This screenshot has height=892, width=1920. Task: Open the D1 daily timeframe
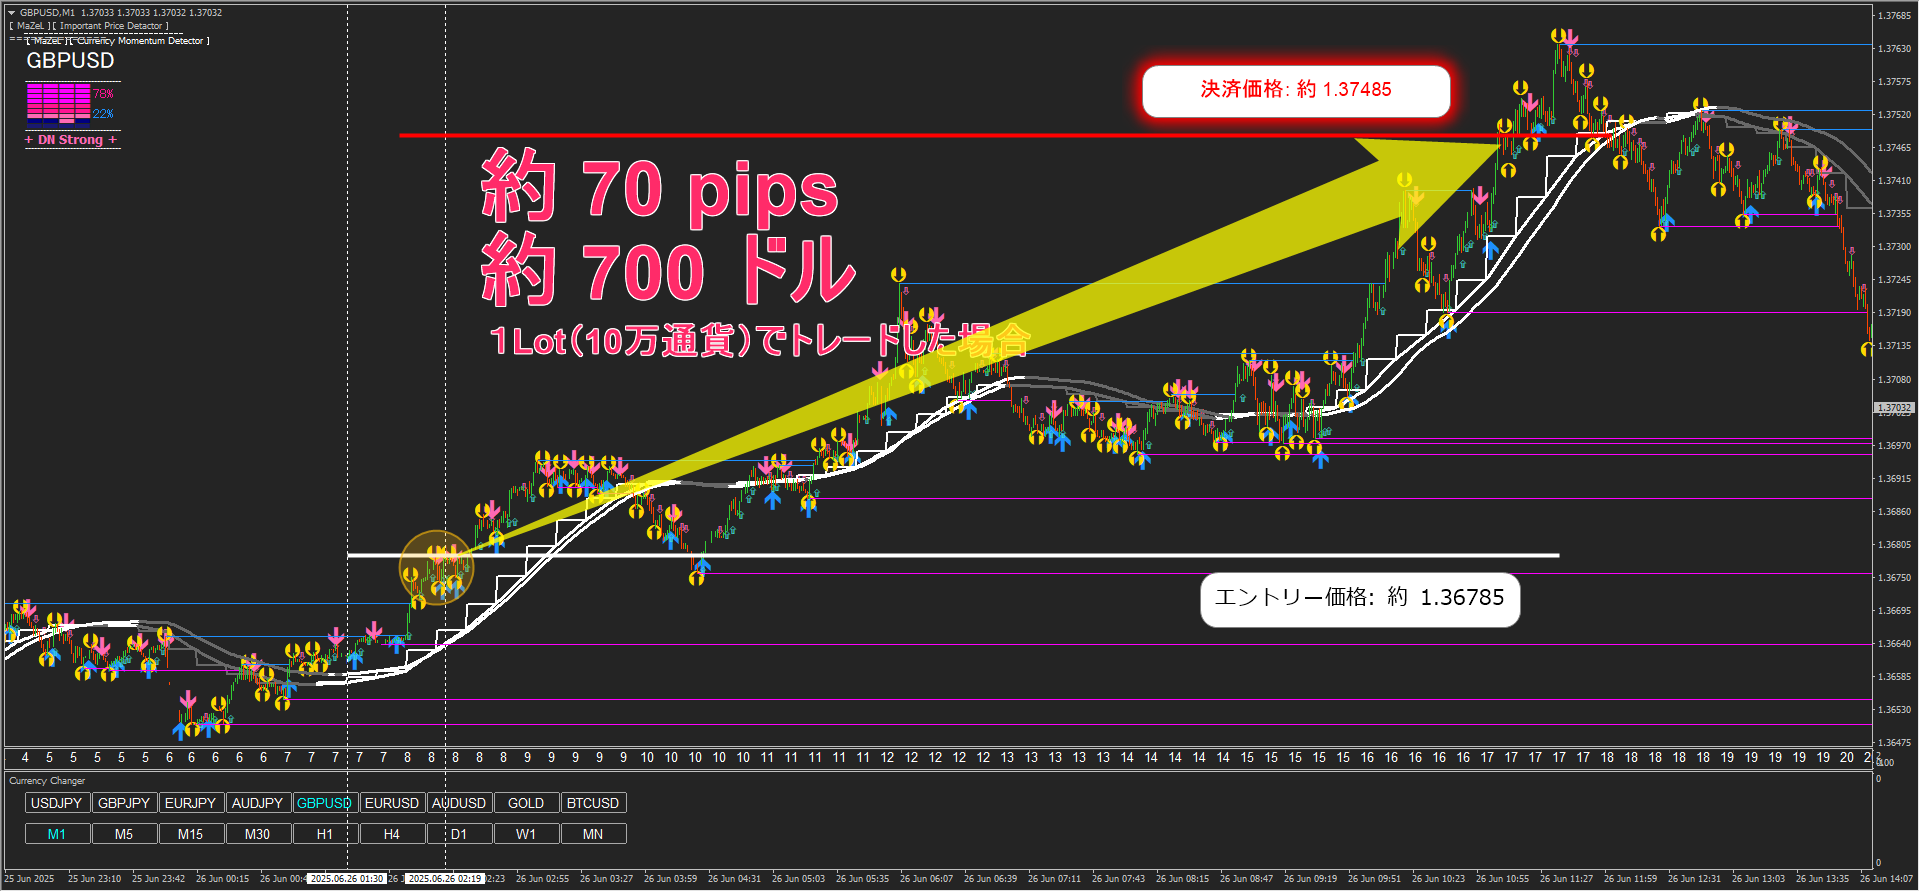click(x=459, y=834)
